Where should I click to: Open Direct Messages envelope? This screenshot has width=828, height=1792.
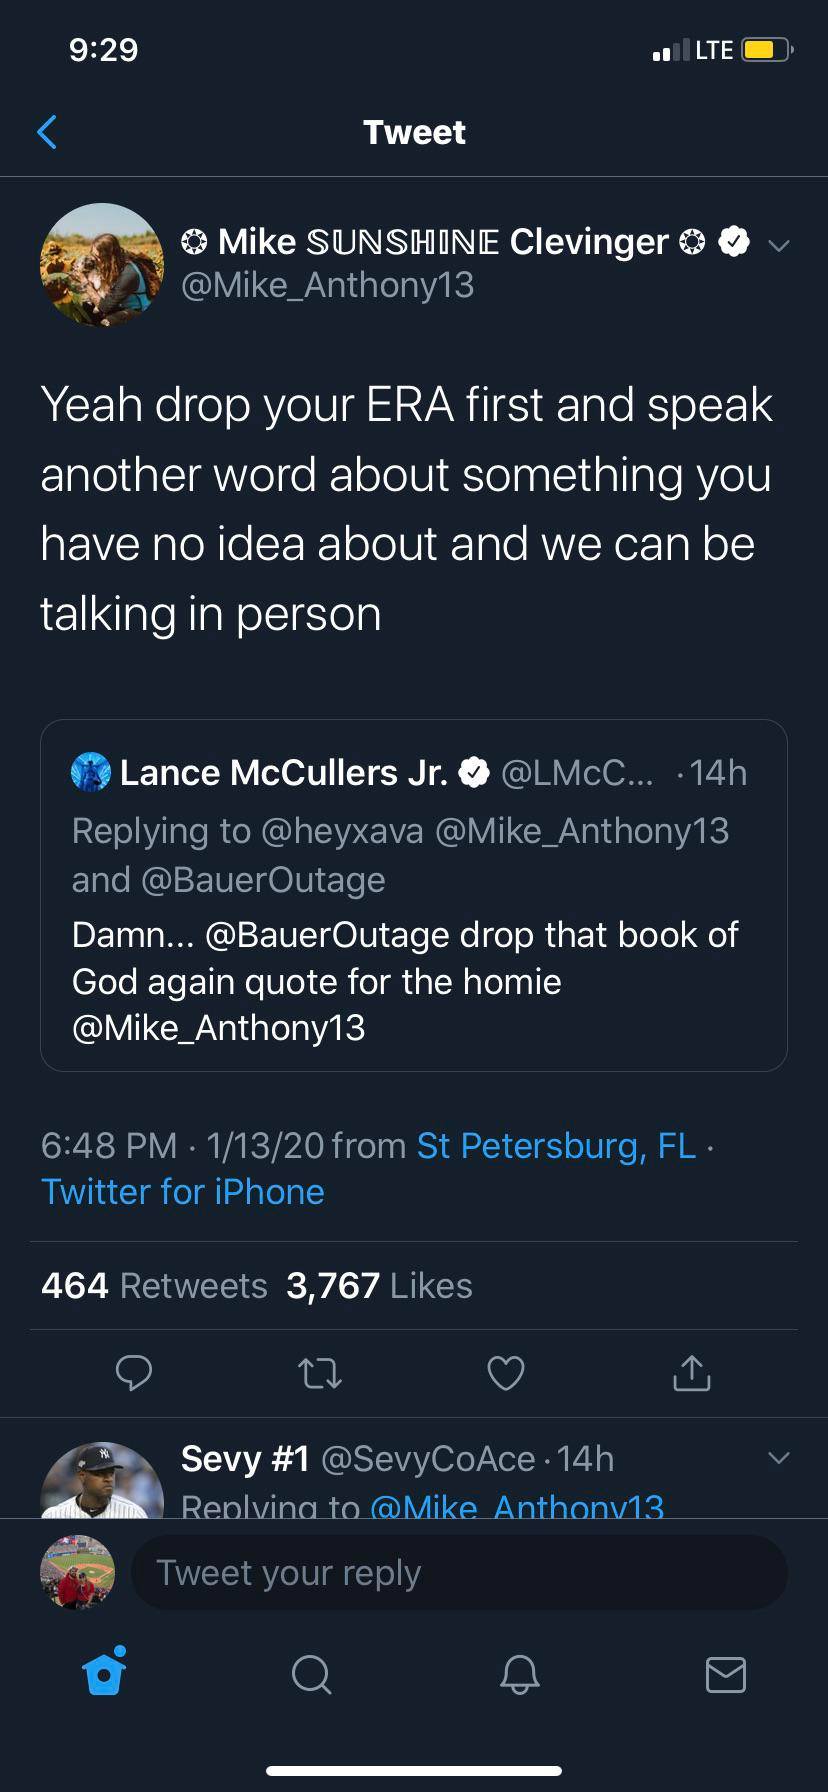pos(727,1676)
